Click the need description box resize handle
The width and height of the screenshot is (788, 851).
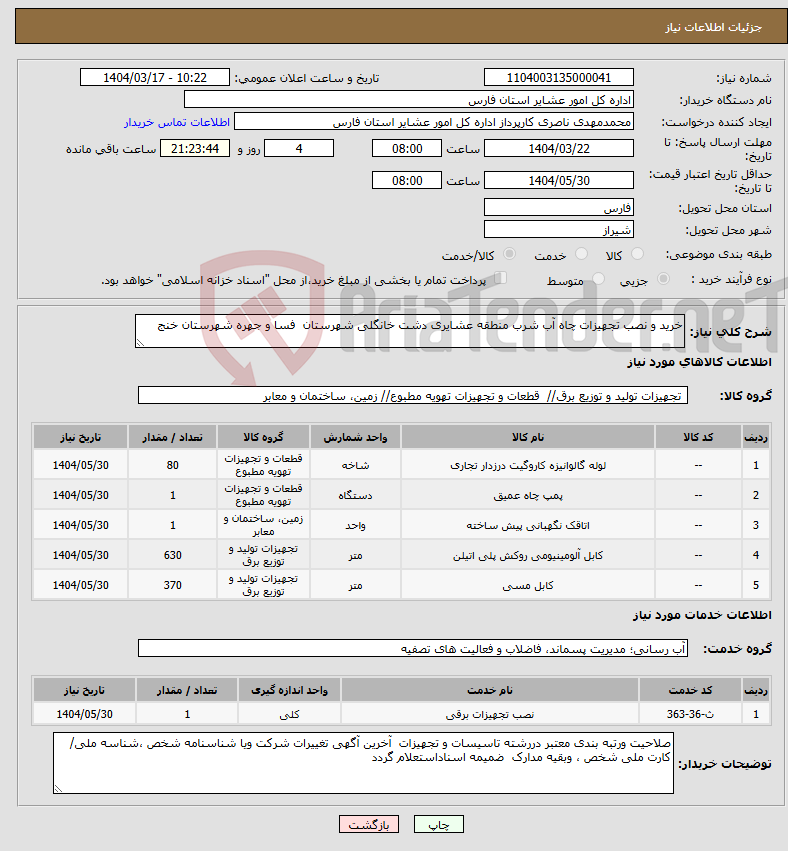140,342
